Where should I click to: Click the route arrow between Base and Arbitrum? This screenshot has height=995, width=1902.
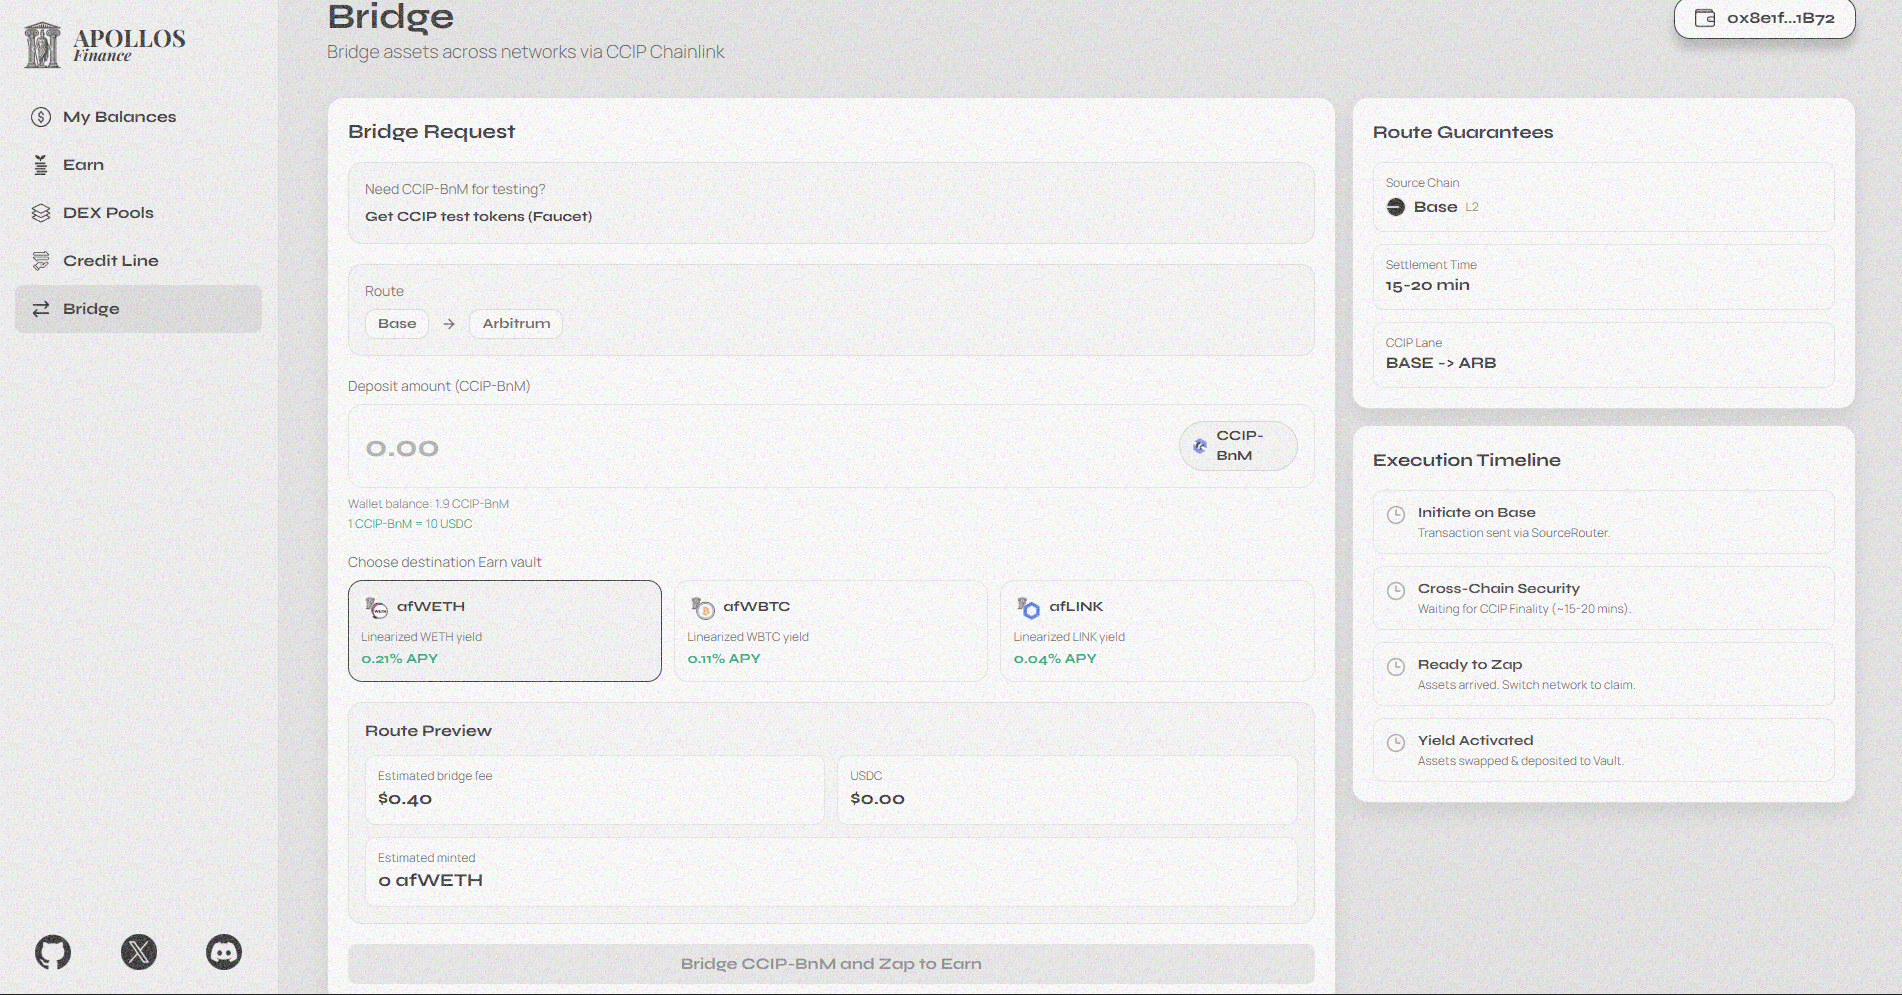coord(449,324)
